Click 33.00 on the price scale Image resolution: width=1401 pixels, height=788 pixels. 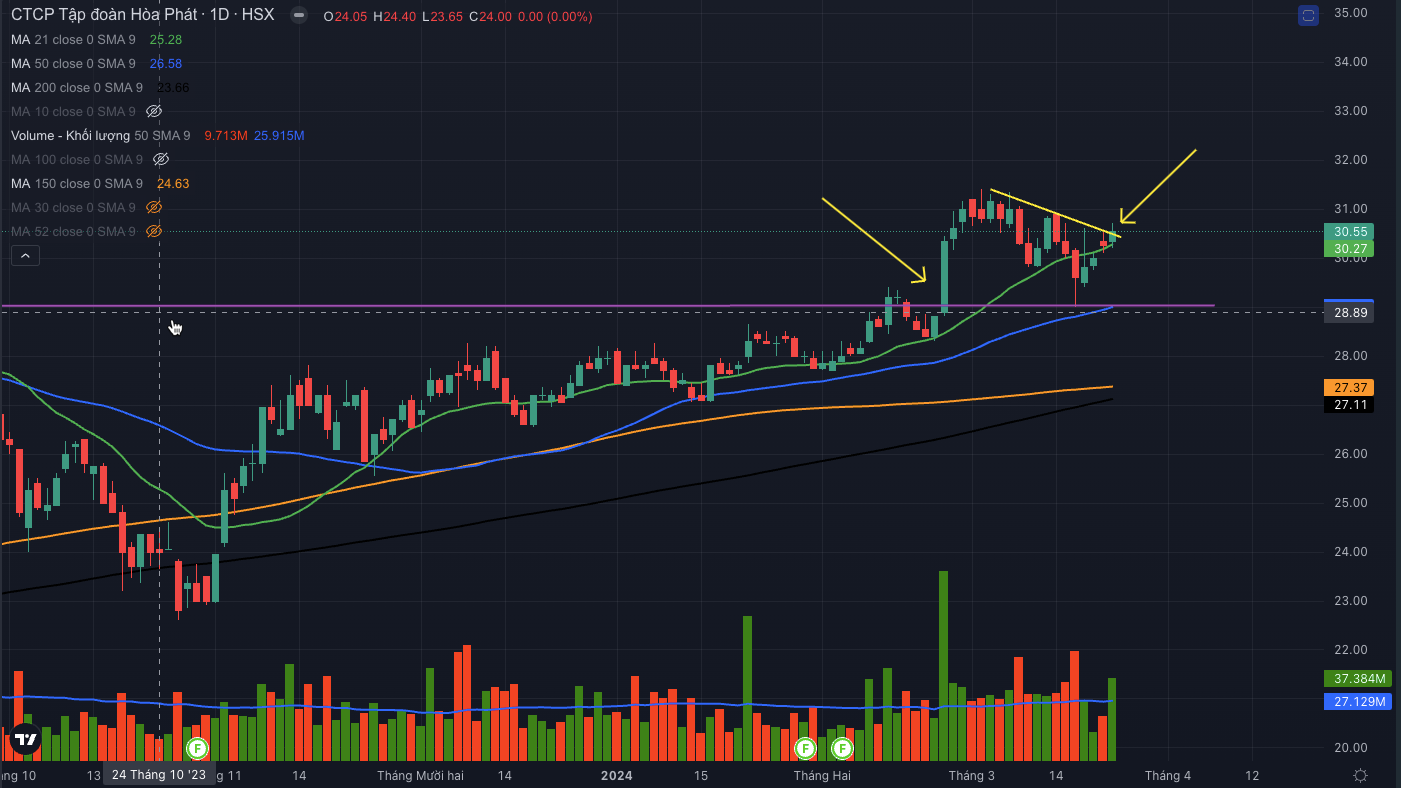tap(1351, 111)
